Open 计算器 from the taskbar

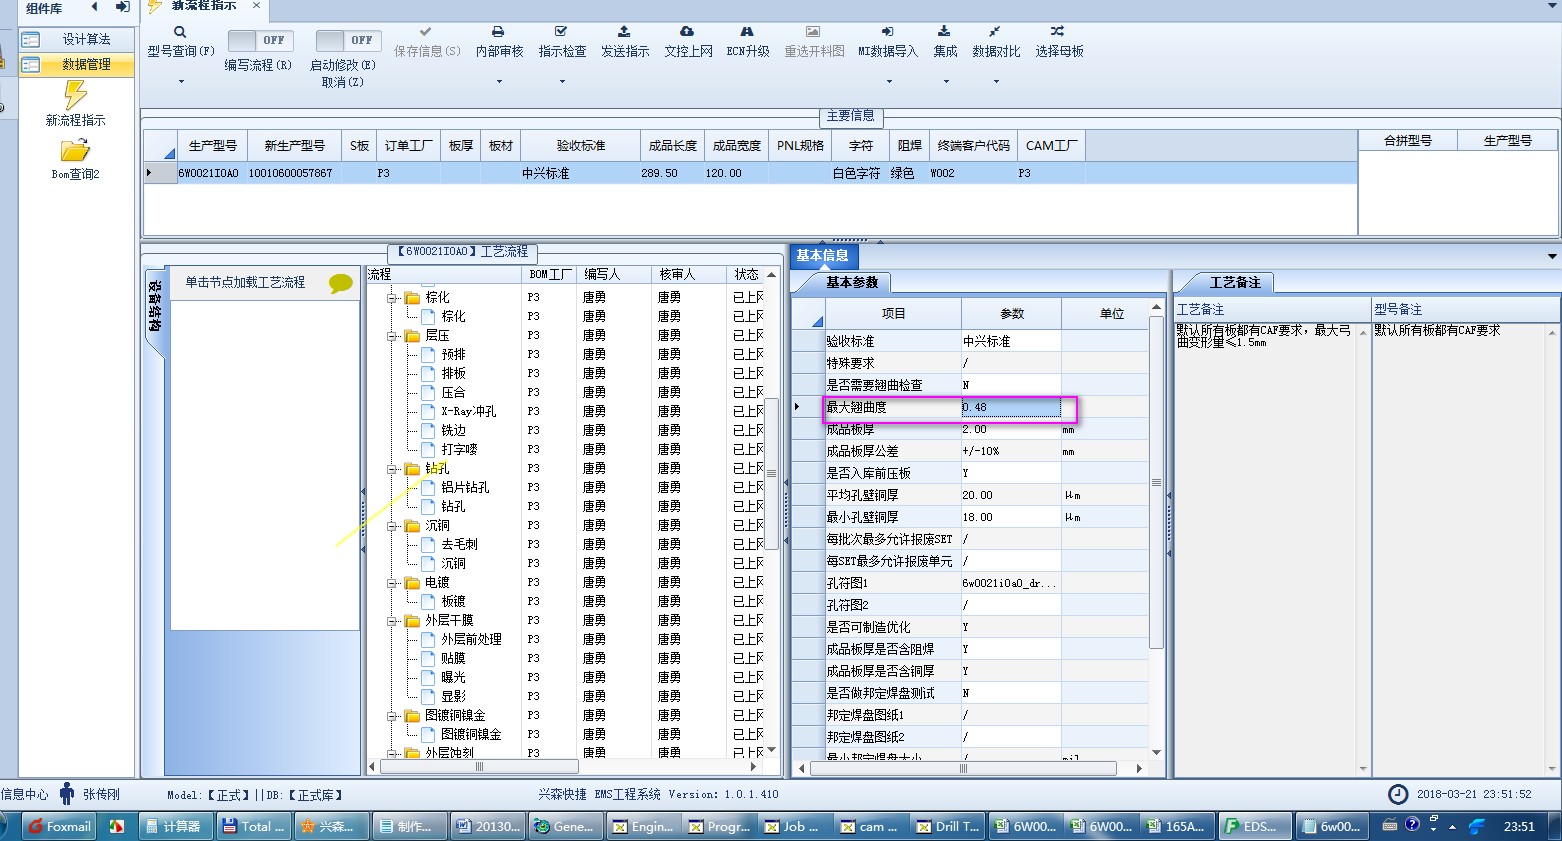pyautogui.click(x=173, y=826)
